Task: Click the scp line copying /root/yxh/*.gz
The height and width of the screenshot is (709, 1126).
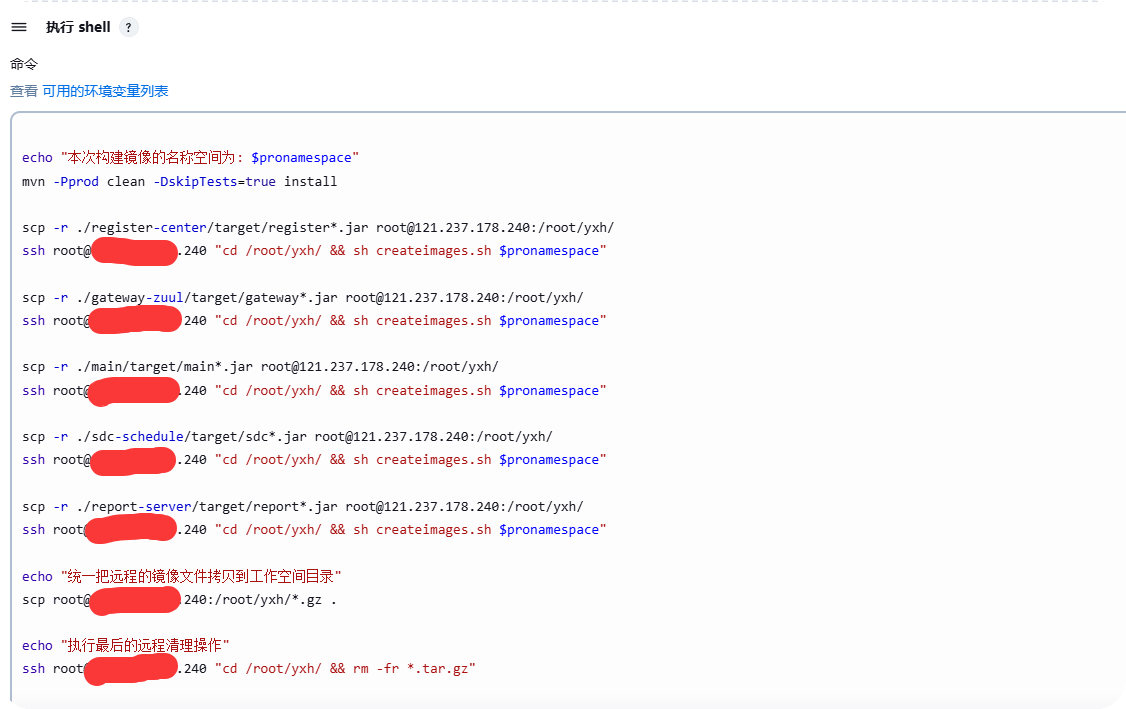Action: point(180,600)
